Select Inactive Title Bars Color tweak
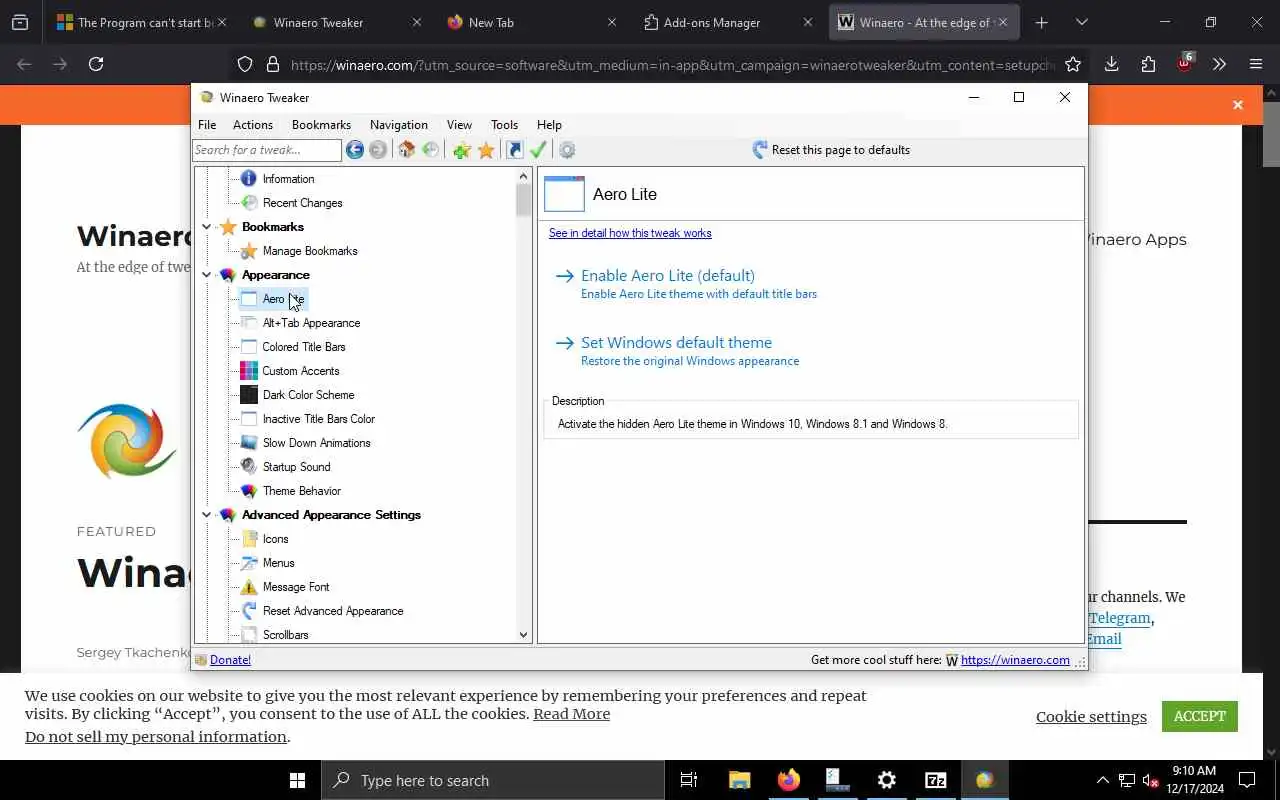Screen dimensions: 1280x800 pyautogui.click(x=318, y=419)
